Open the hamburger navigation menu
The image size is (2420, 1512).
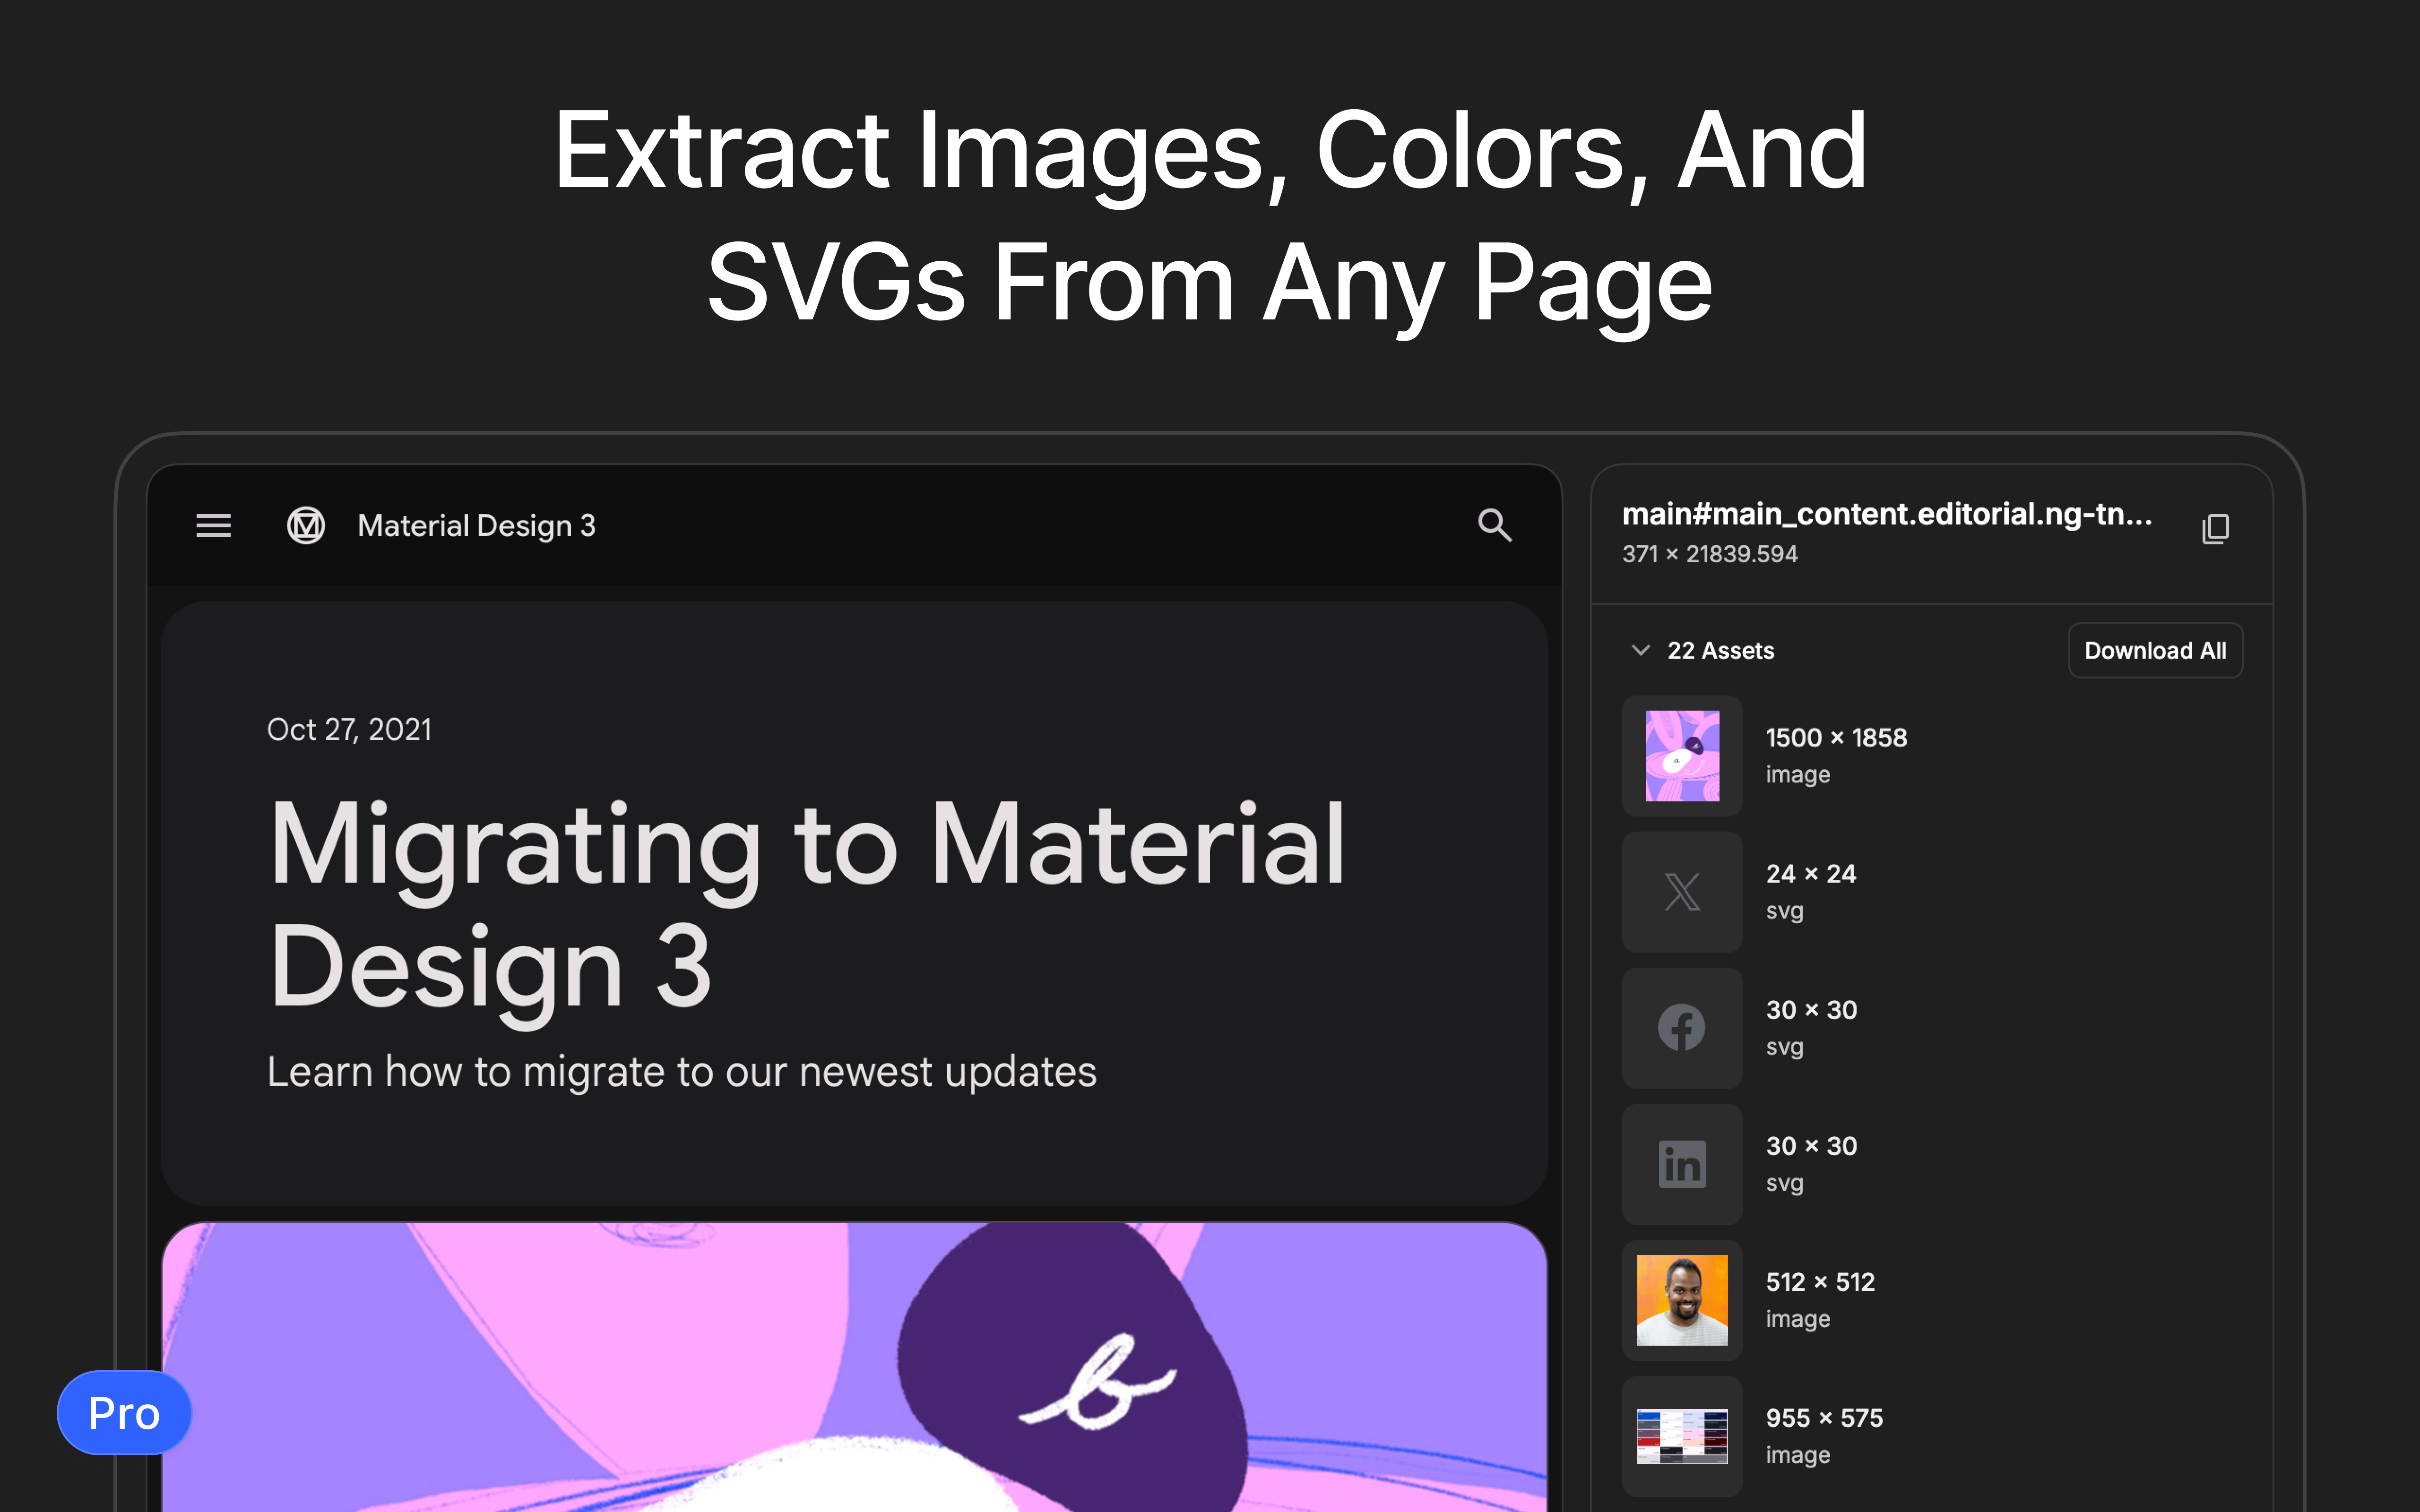(213, 526)
